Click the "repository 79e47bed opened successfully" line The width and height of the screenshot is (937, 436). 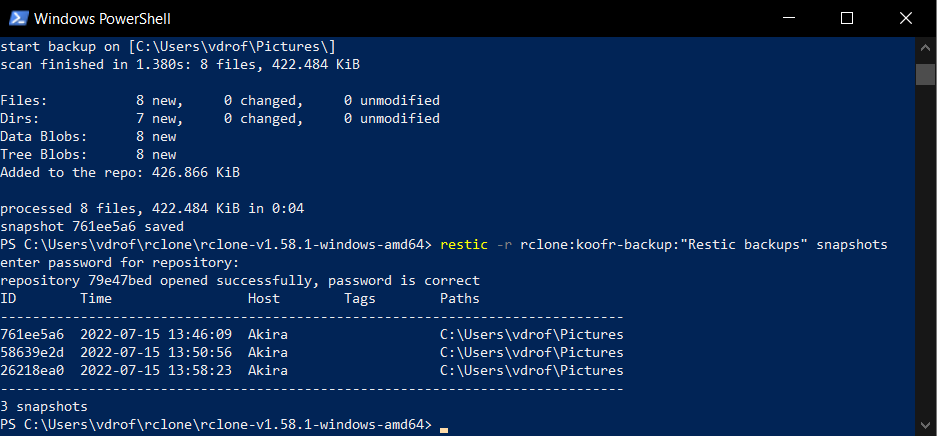click(x=240, y=280)
